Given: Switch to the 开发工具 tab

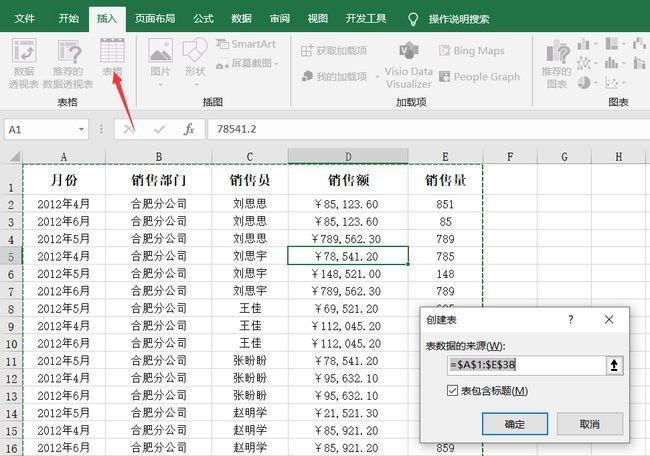Looking at the screenshot, I should pyautogui.click(x=366, y=19).
